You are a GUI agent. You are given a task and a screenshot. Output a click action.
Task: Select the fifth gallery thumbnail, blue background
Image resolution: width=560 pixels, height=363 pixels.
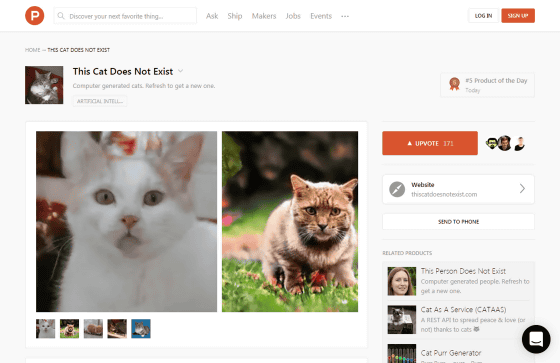(x=141, y=329)
